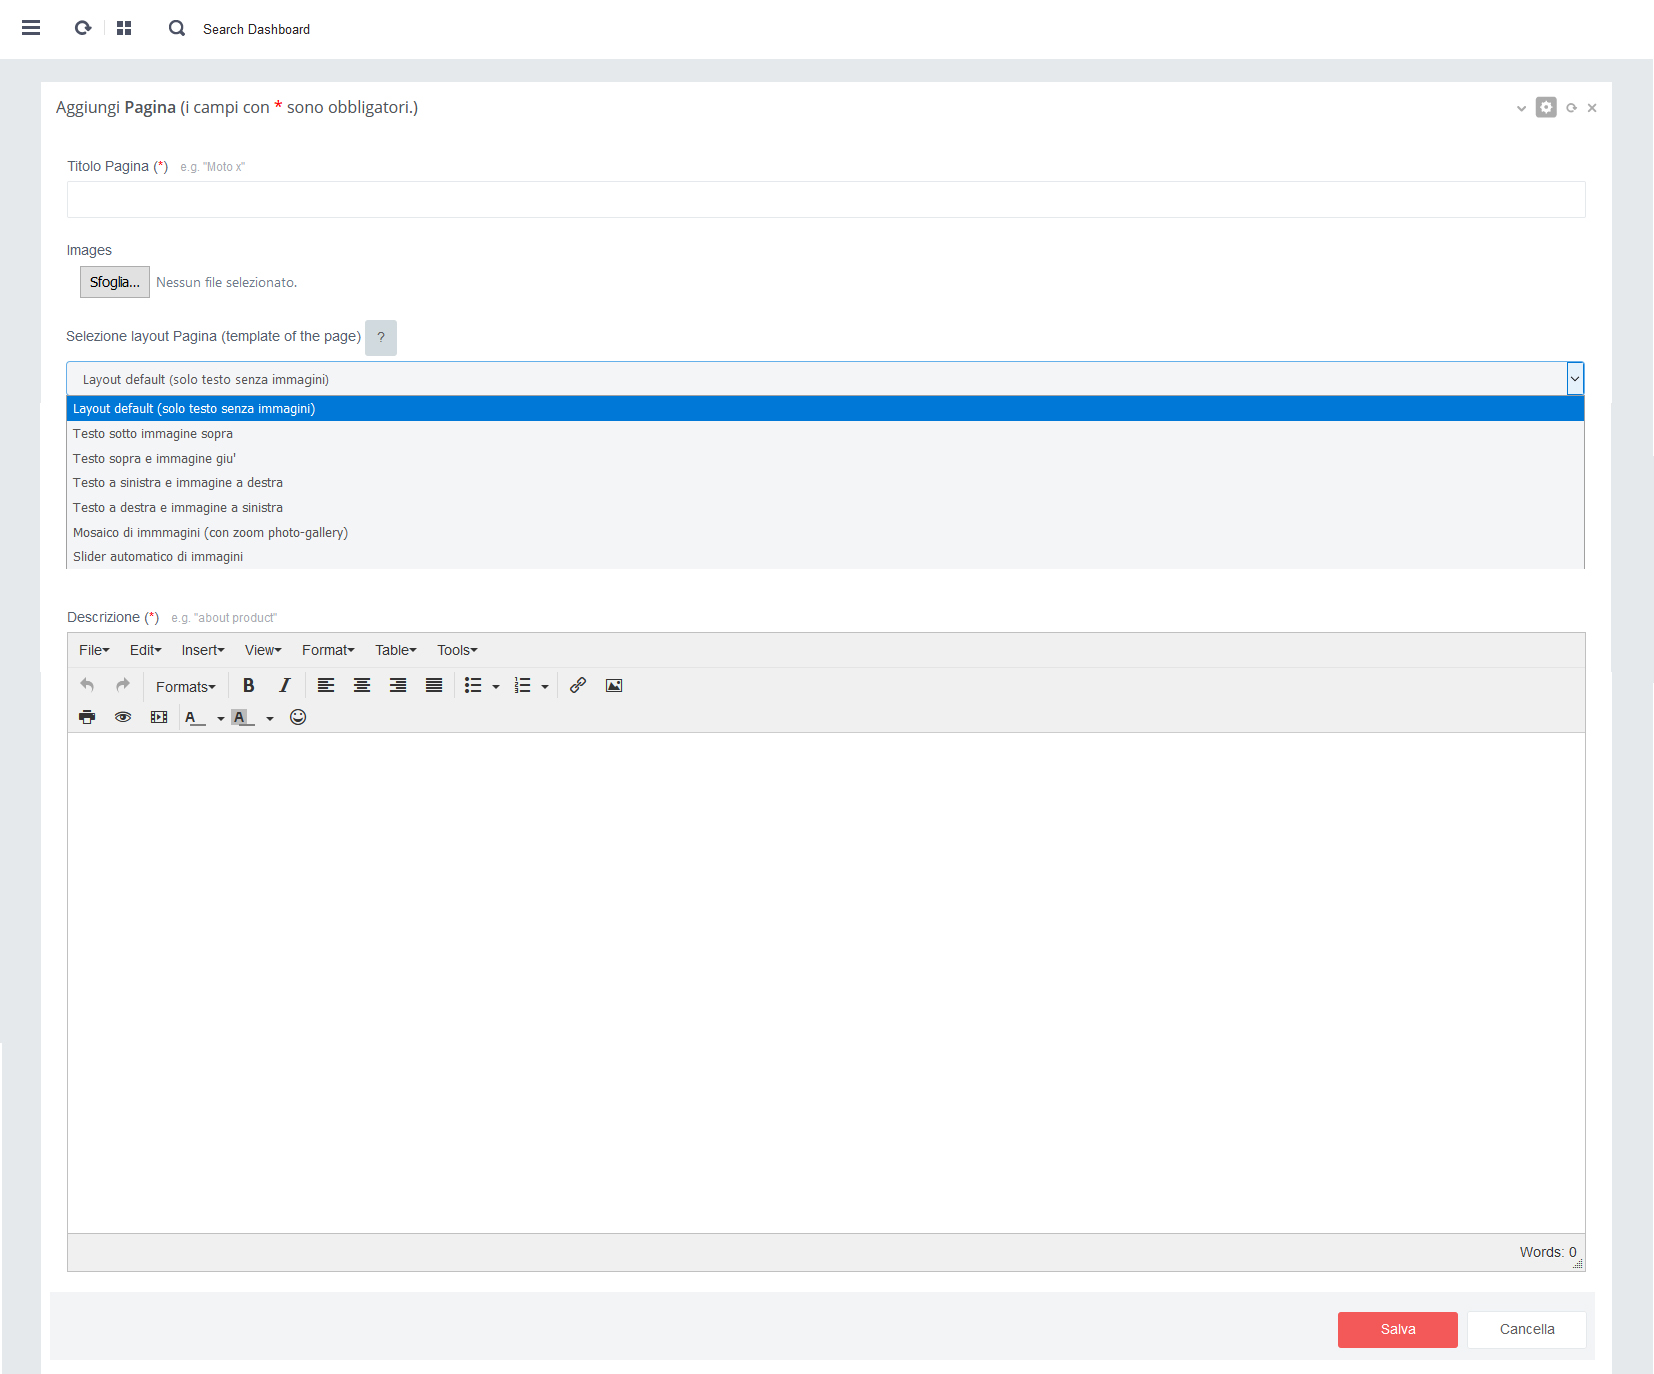Click the Salva button

(1397, 1329)
